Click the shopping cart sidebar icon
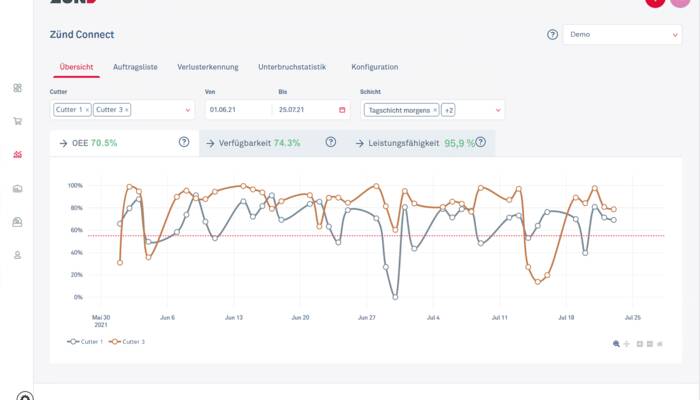Viewport: 700px width, 400px height. pos(17,122)
